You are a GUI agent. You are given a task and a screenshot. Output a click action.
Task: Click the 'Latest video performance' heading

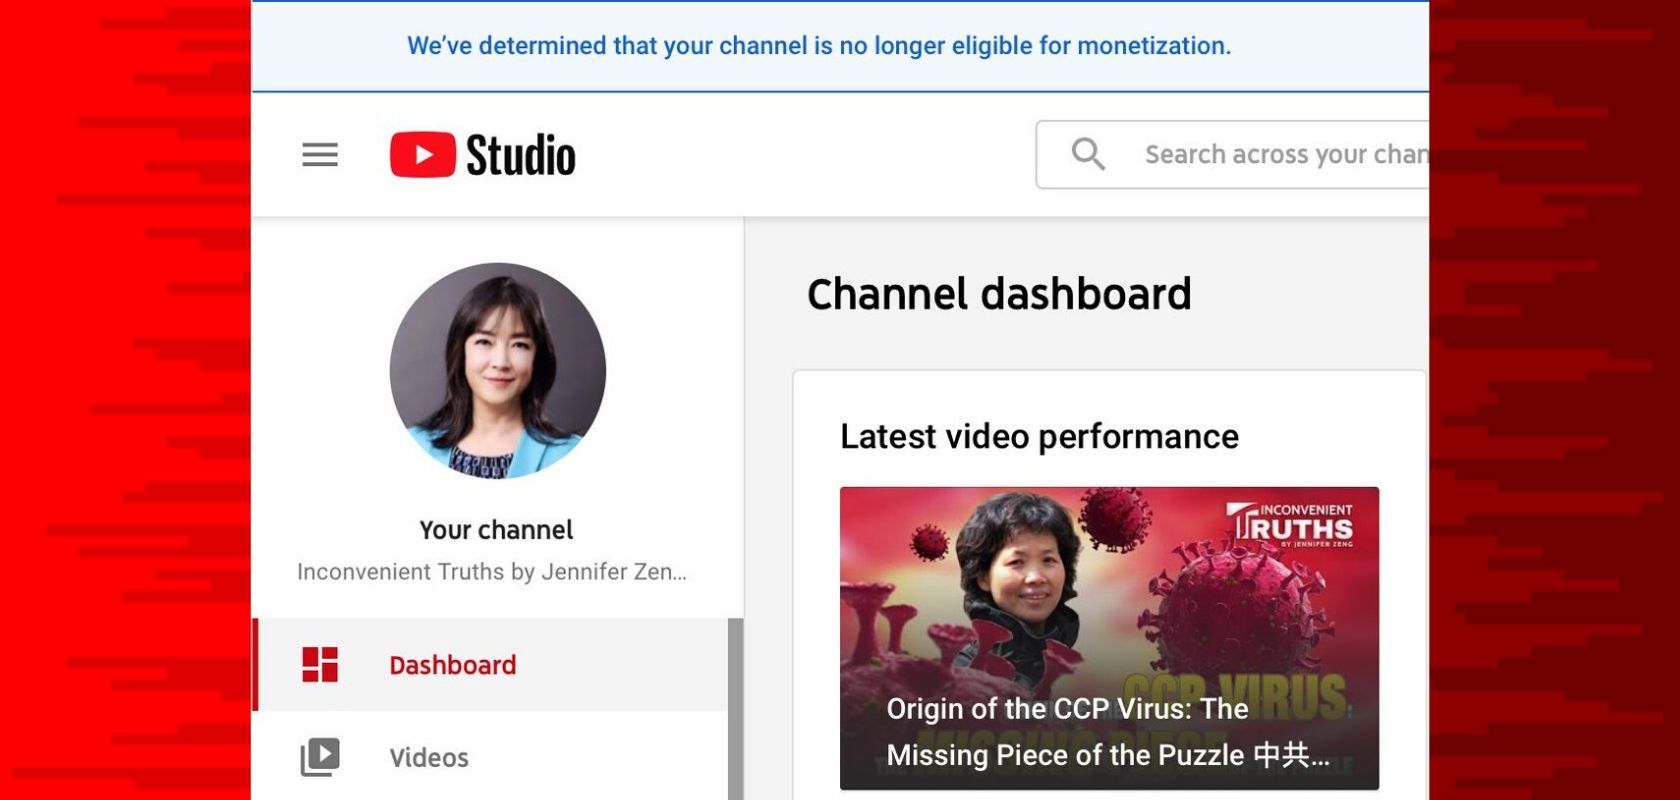(1039, 437)
